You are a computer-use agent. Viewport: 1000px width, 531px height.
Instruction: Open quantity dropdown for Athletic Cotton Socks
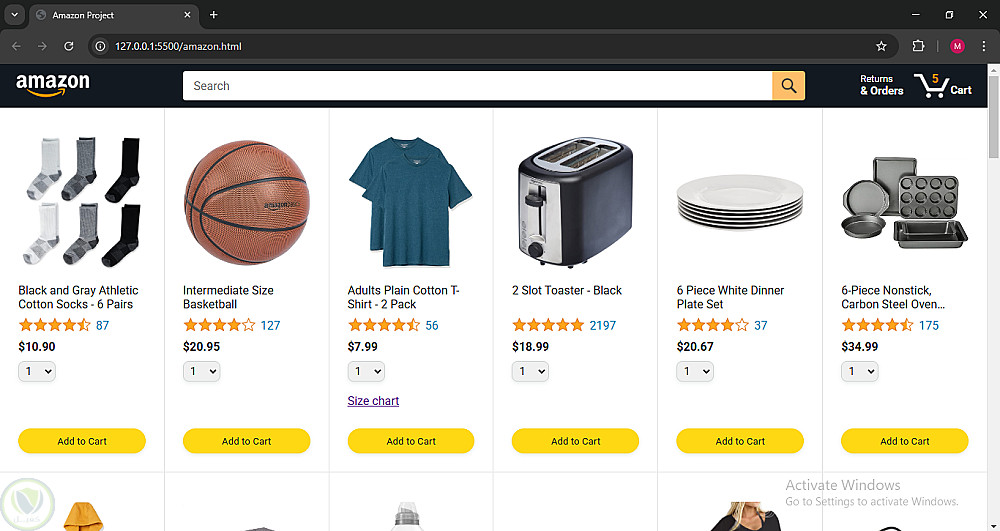click(37, 371)
